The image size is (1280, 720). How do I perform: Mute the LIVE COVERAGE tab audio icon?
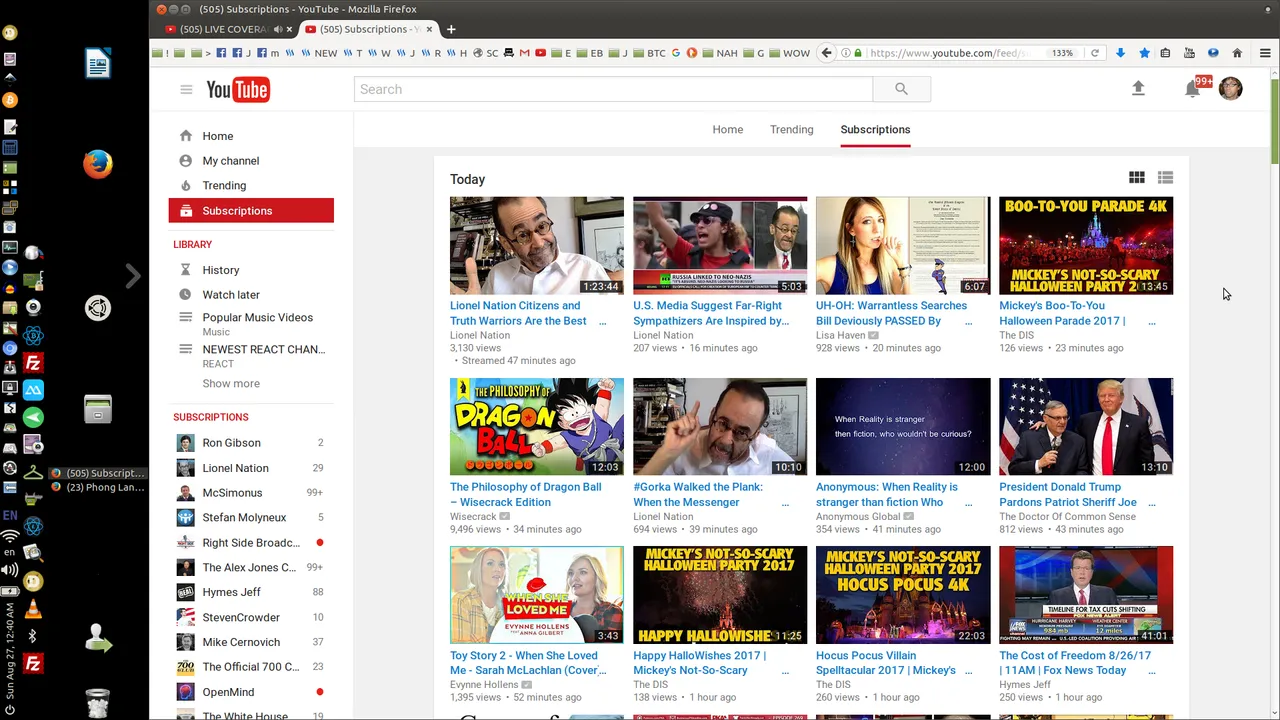point(278,29)
